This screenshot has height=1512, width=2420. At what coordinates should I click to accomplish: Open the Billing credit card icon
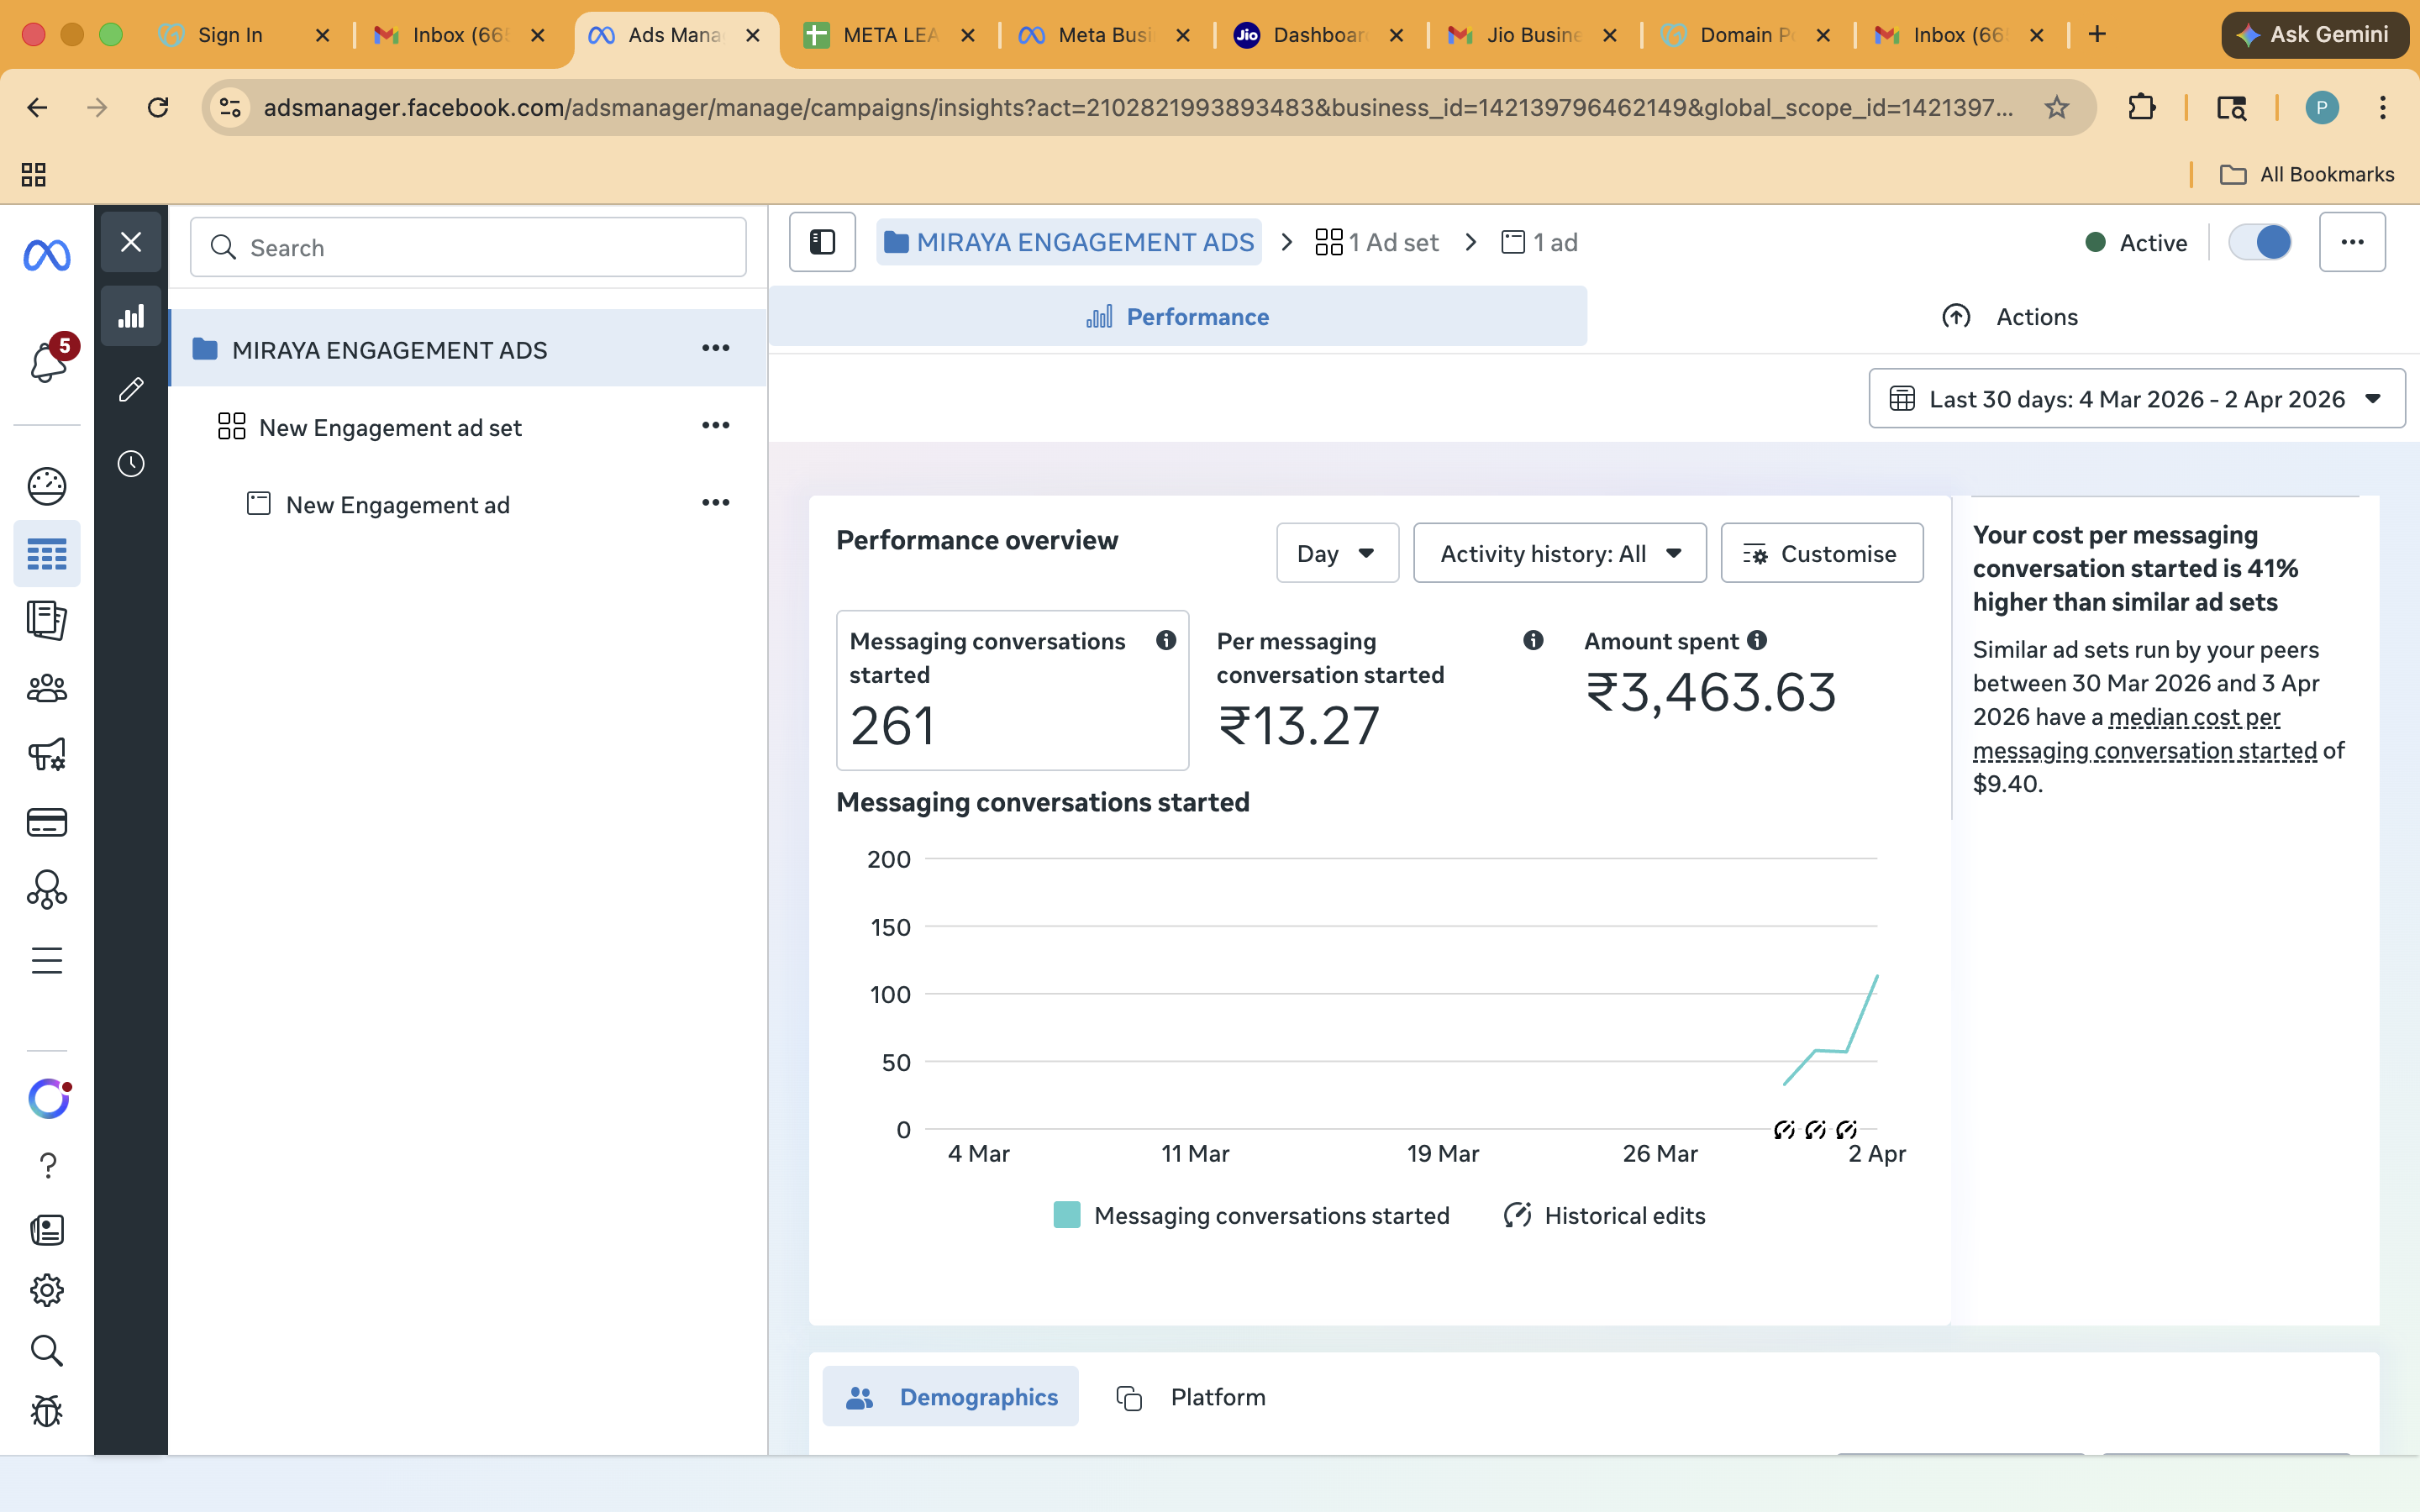pyautogui.click(x=47, y=822)
